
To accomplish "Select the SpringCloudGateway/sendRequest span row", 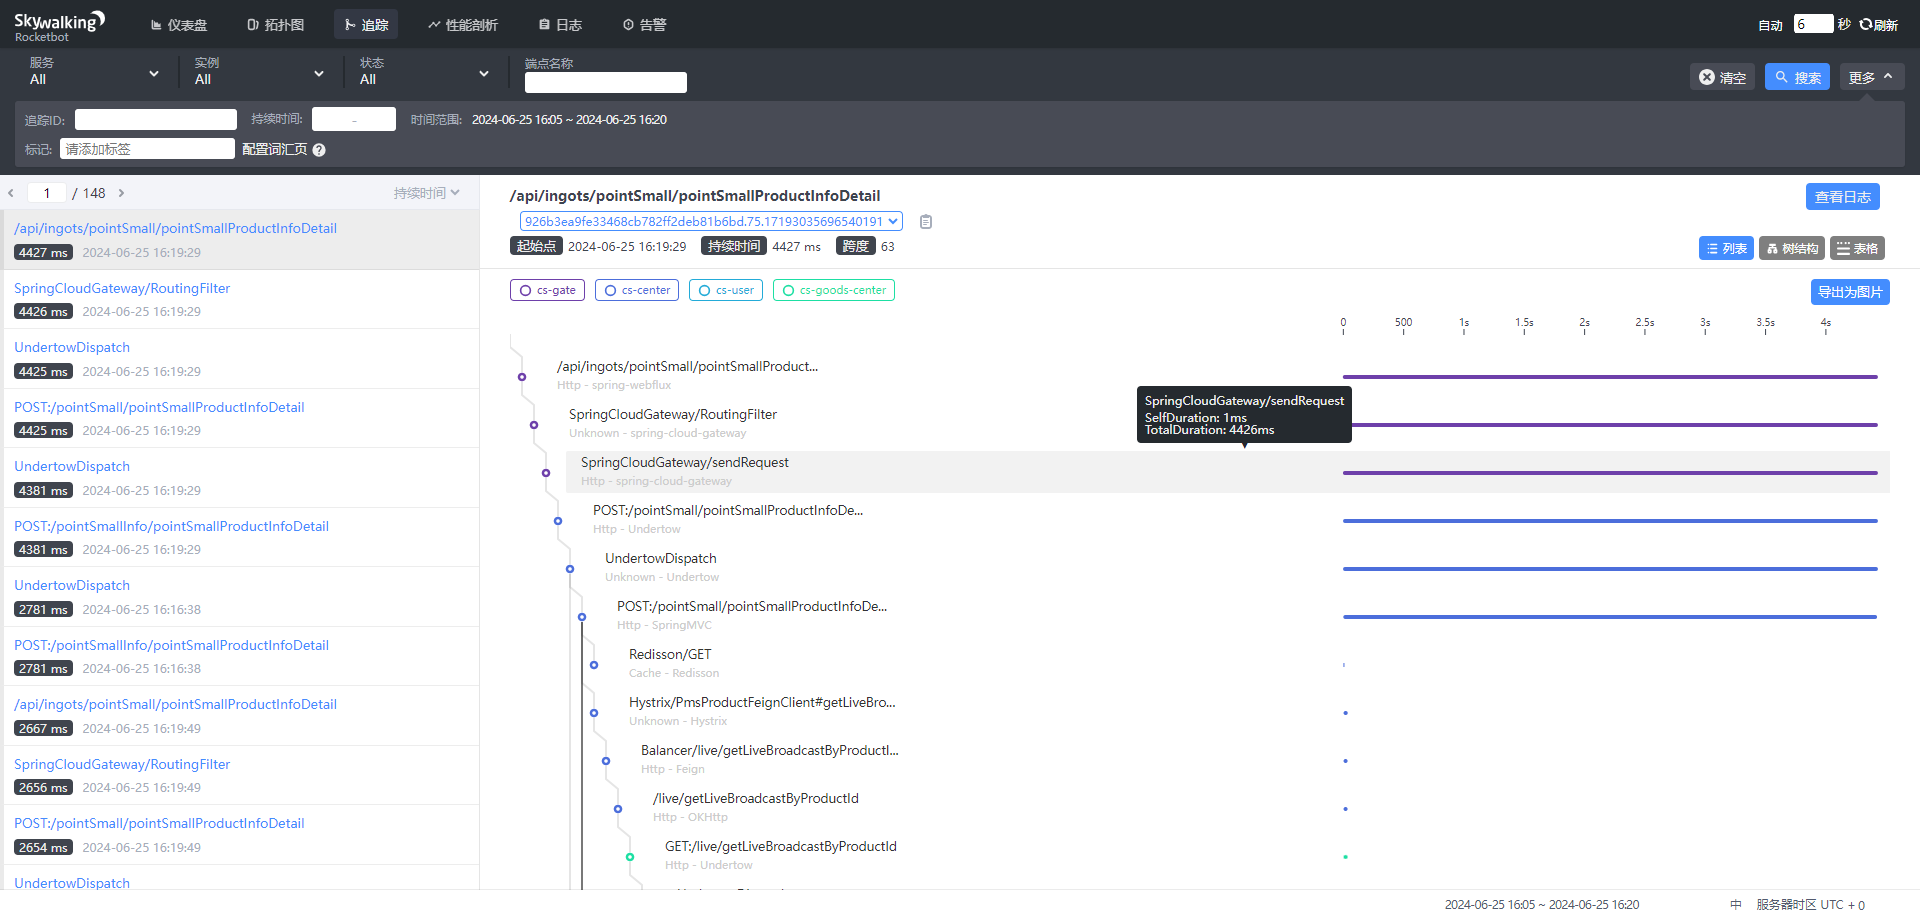I will point(1228,471).
